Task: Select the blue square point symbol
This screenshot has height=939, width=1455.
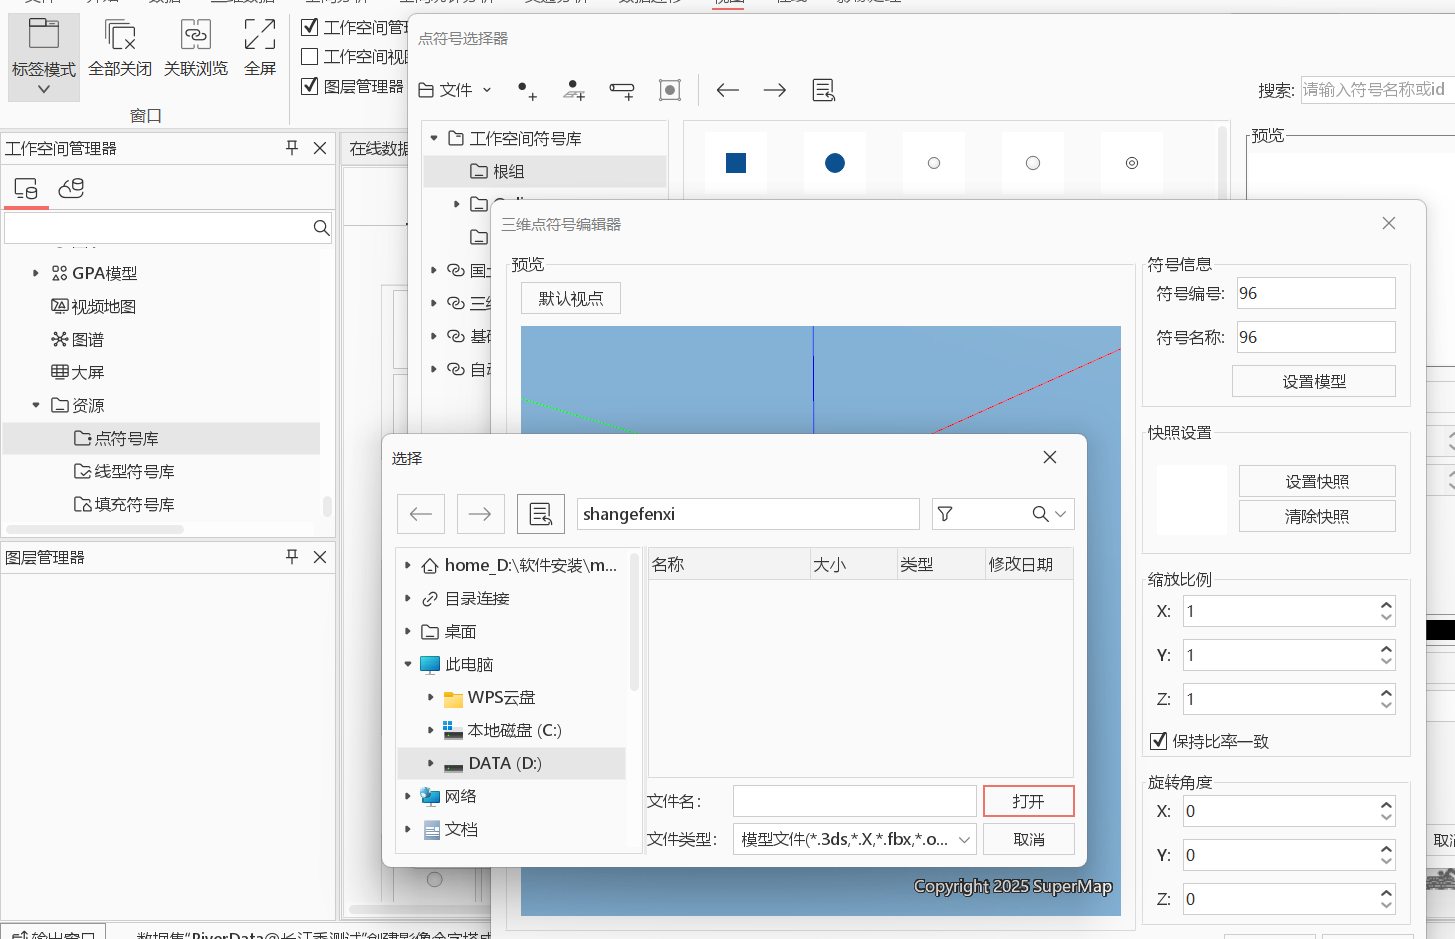Action: tap(736, 163)
